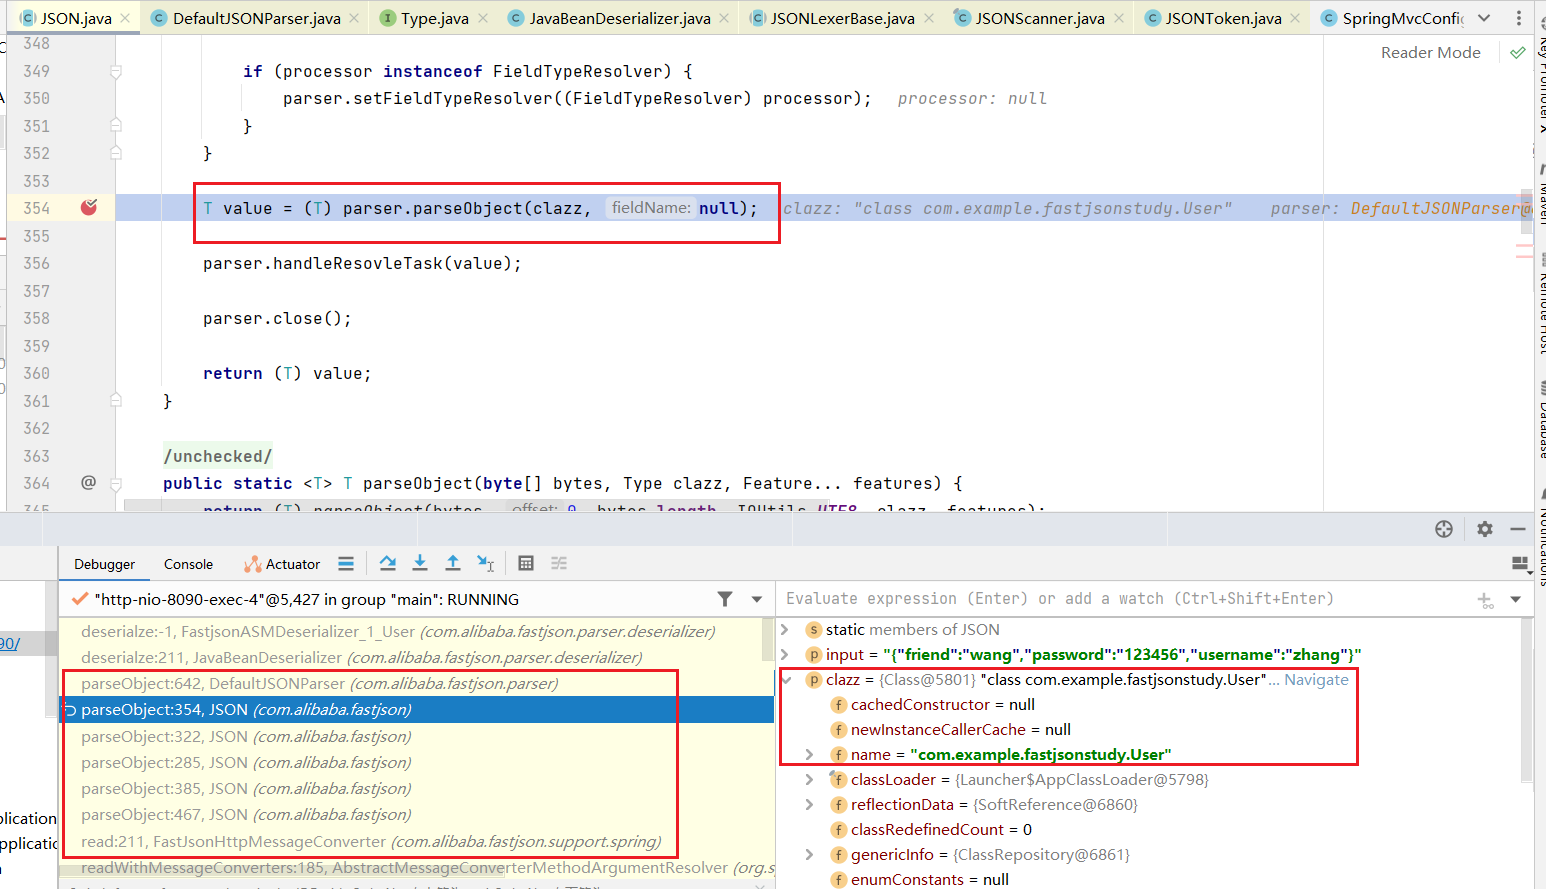Expand the genericInfo field node
Image resolution: width=1546 pixels, height=889 pixels.
pos(810,854)
